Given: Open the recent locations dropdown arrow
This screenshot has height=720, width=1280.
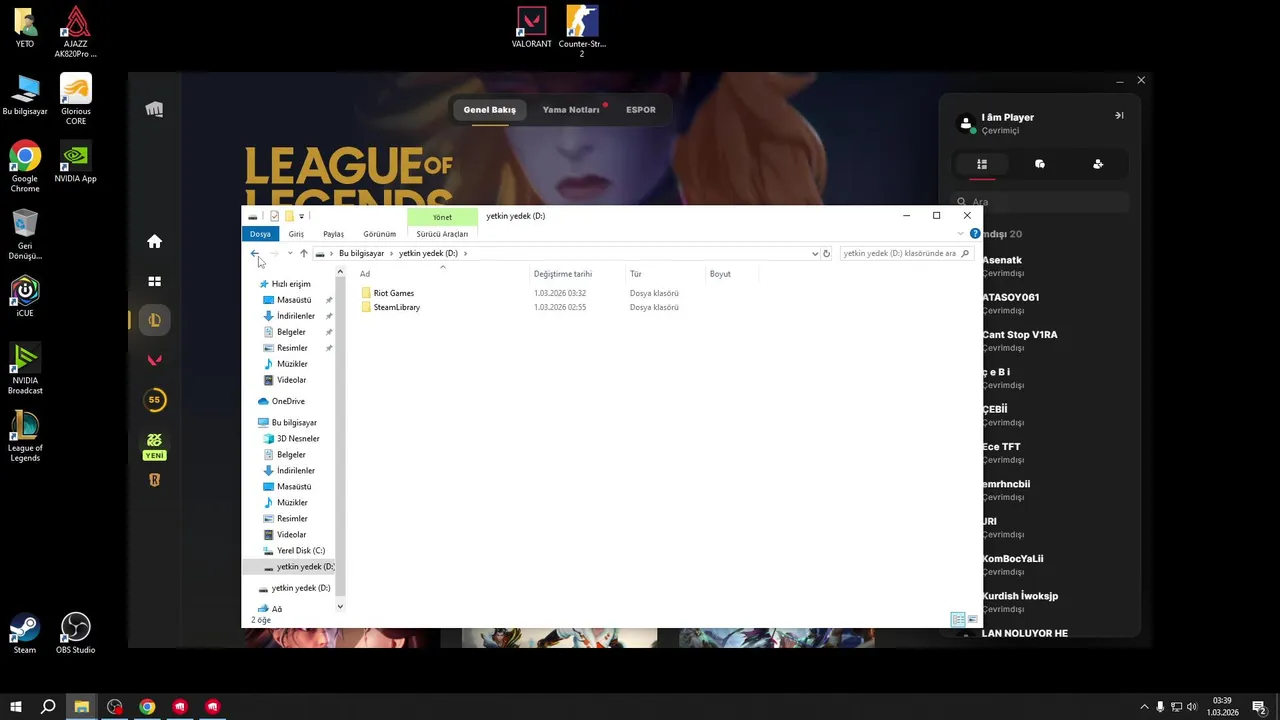Looking at the screenshot, I should coord(290,253).
